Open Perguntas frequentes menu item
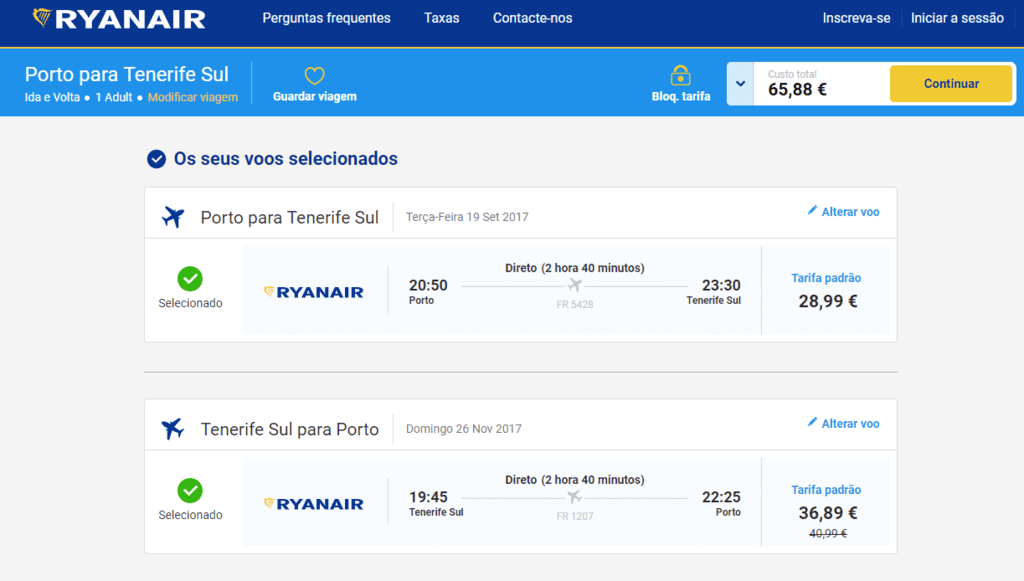 [x=327, y=18]
